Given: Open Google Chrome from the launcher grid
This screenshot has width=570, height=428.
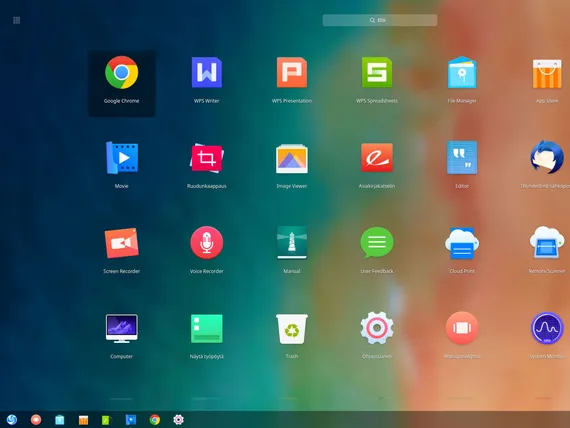Looking at the screenshot, I should click(121, 72).
